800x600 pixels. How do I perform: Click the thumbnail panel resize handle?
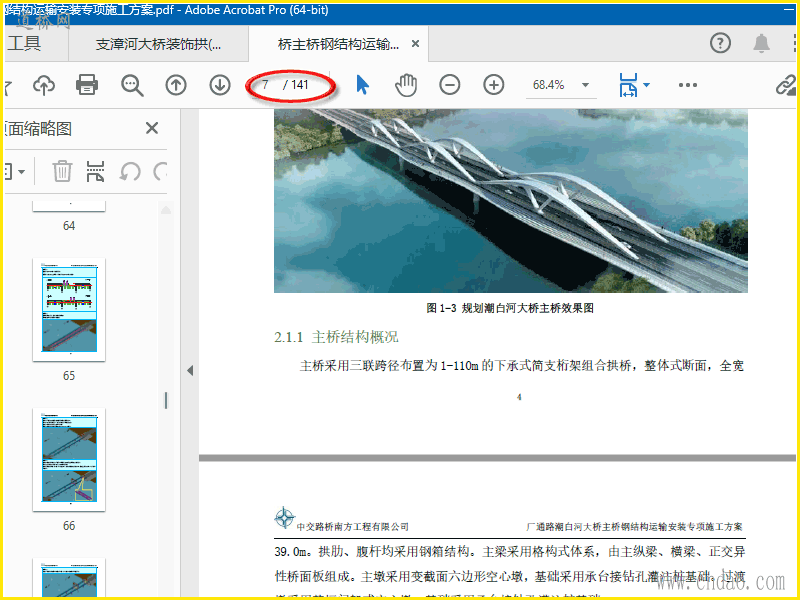tap(166, 401)
